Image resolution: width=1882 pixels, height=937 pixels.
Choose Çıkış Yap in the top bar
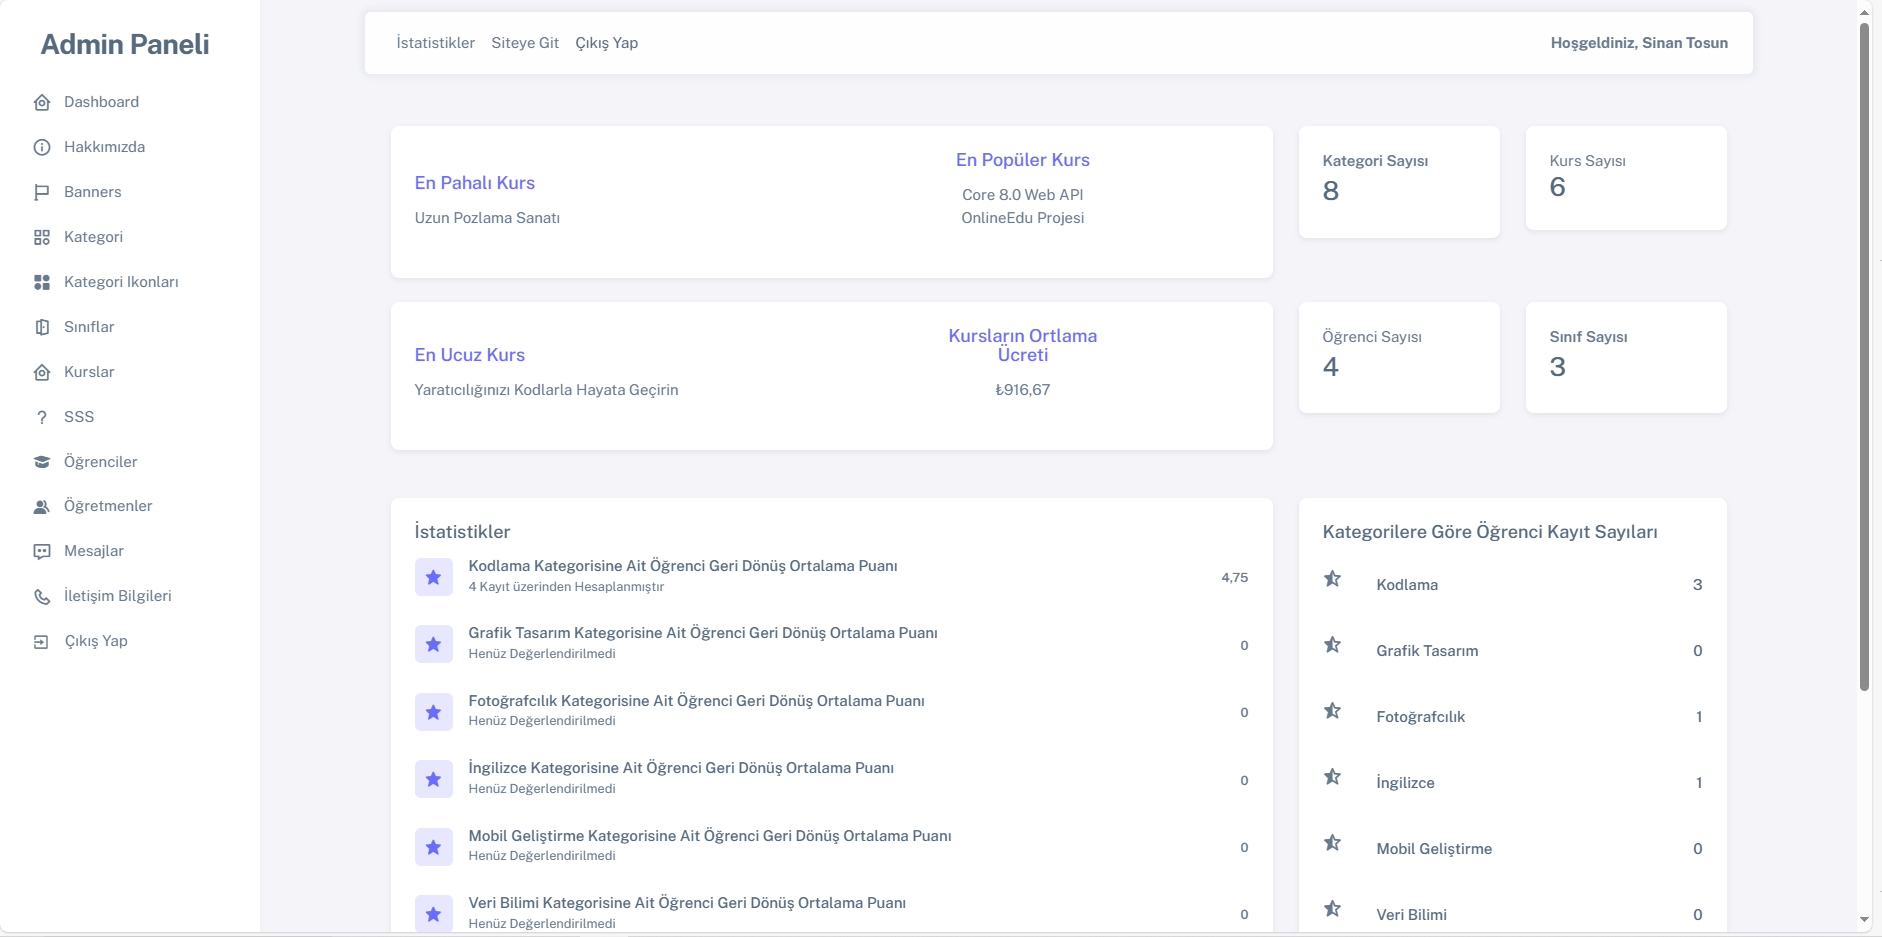606,43
